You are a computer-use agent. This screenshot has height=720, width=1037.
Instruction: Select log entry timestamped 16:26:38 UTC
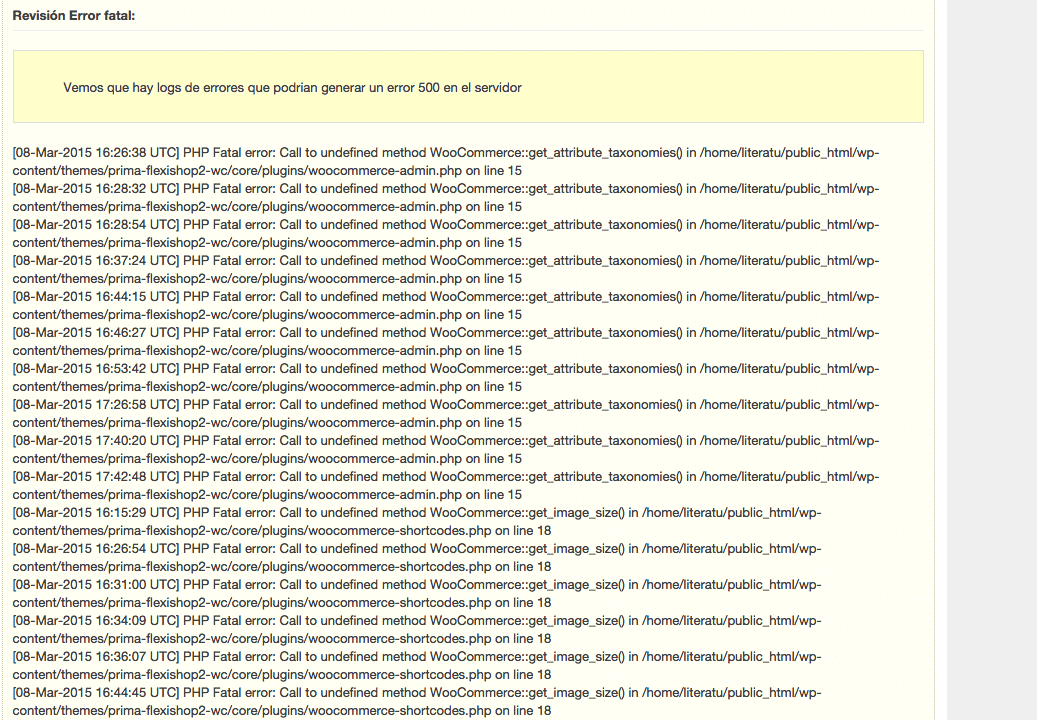[446, 161]
